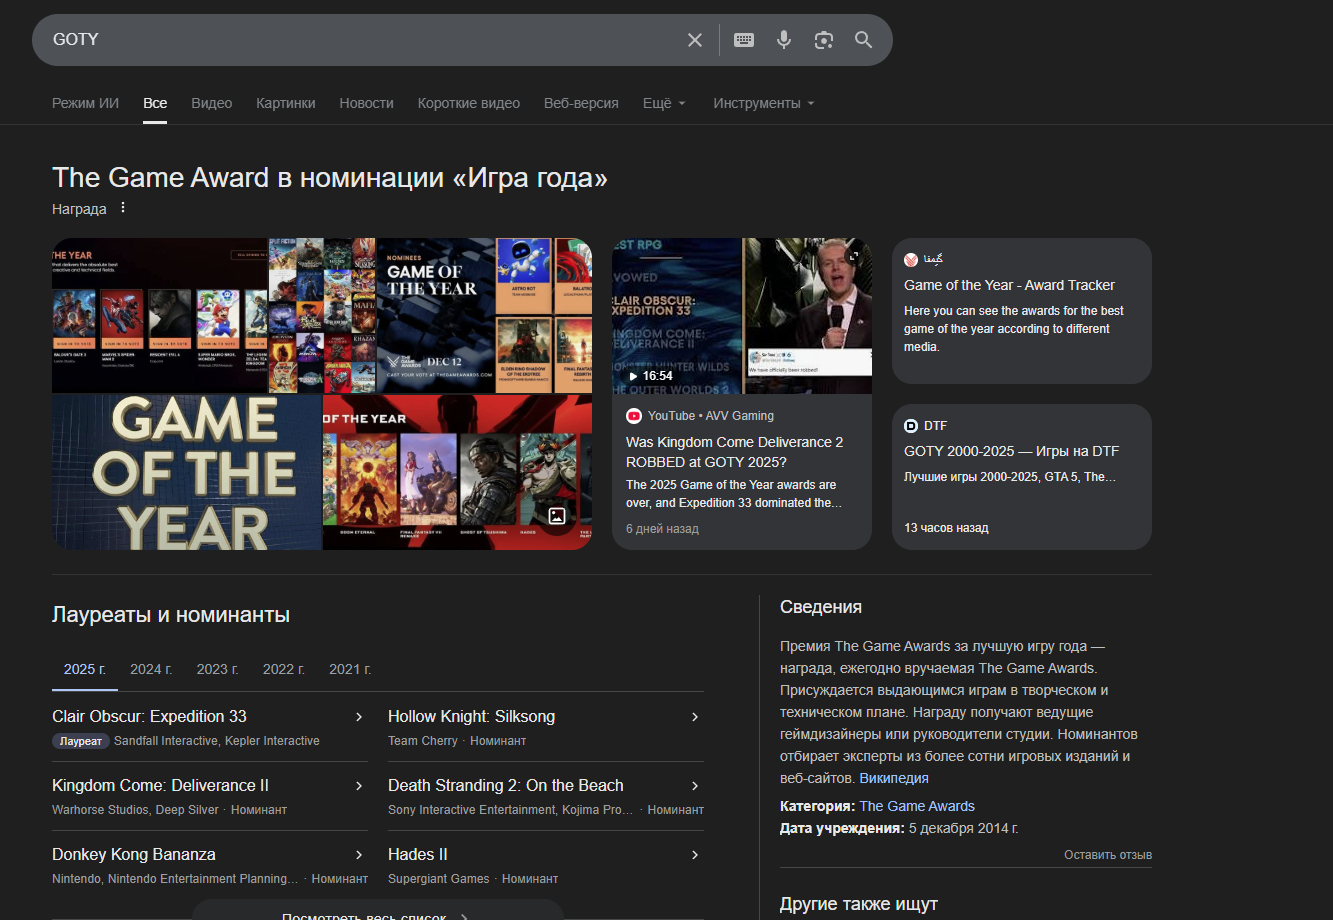The height and width of the screenshot is (920, 1333).
Task: Expand the Death Stranding 2 row arrow
Action: (695, 786)
